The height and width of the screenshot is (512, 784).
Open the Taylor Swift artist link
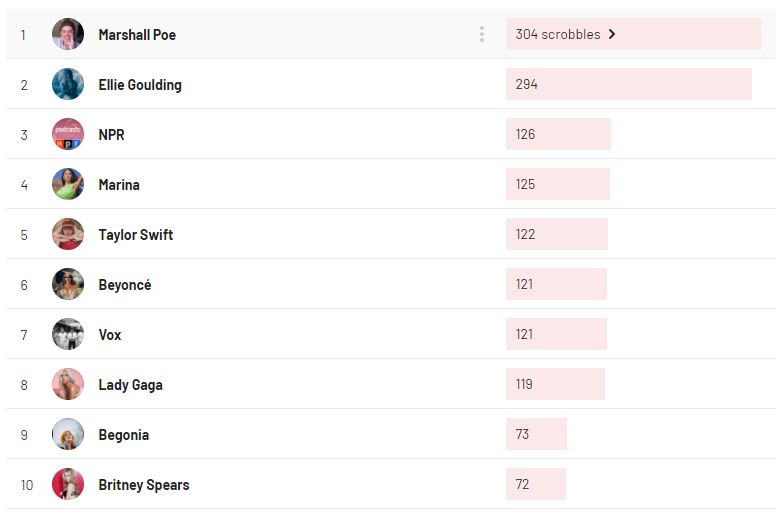tap(135, 235)
